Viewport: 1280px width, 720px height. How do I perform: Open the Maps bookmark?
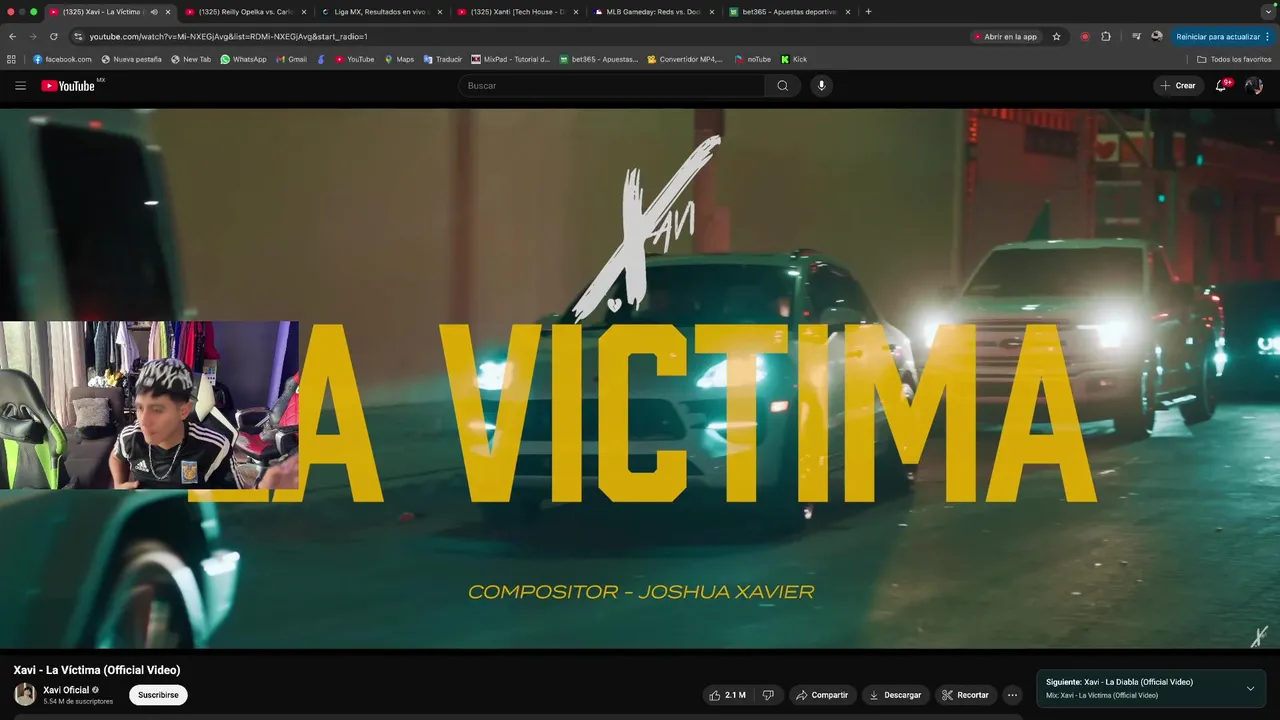399,59
